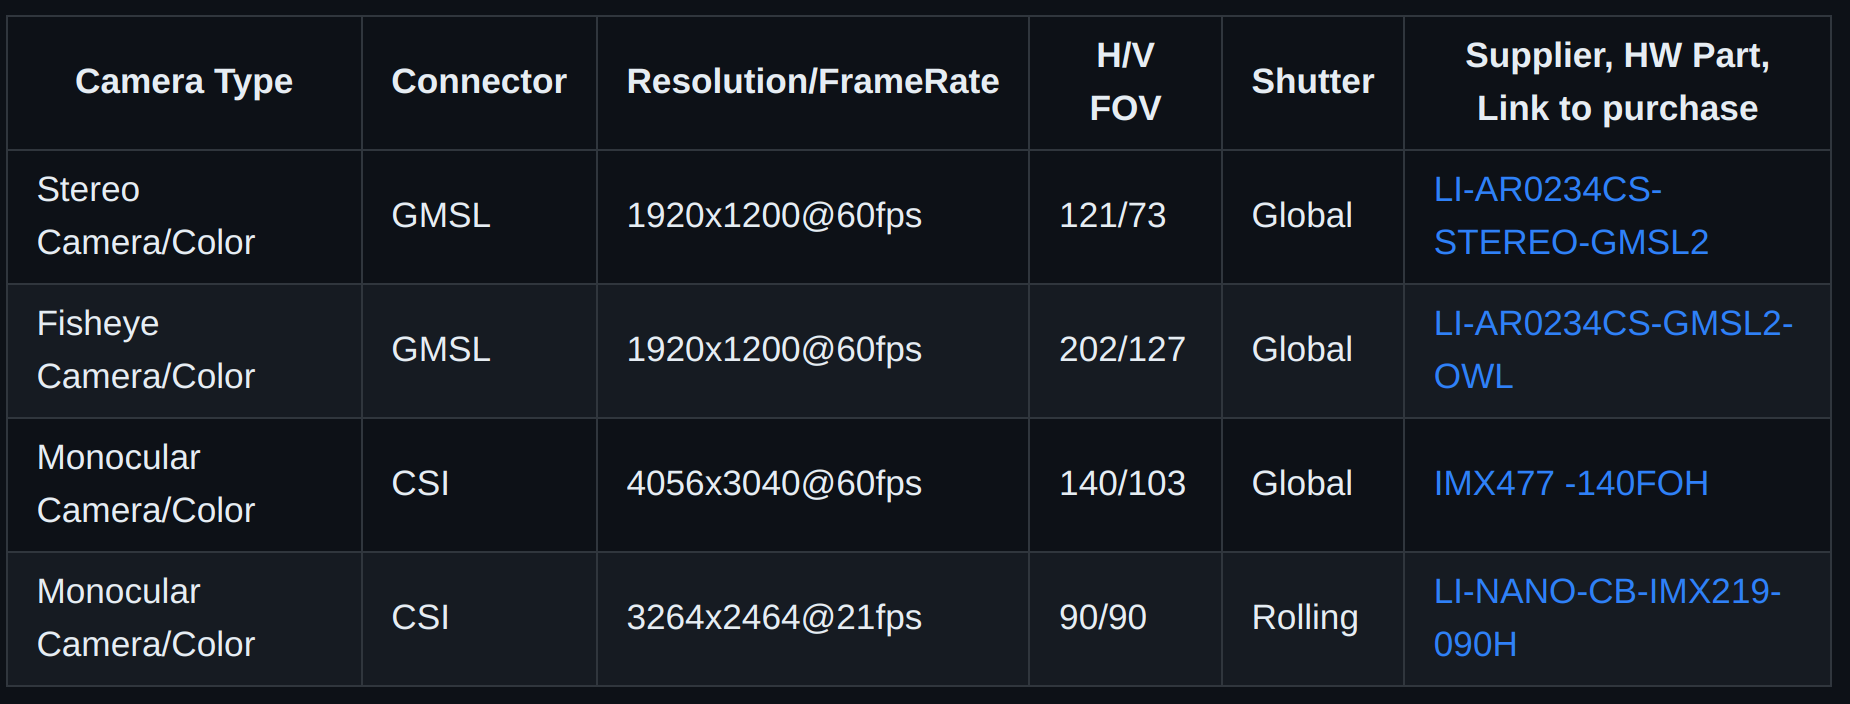Click the Camera Type column header
Viewport: 1850px width, 704px height.
(x=184, y=82)
